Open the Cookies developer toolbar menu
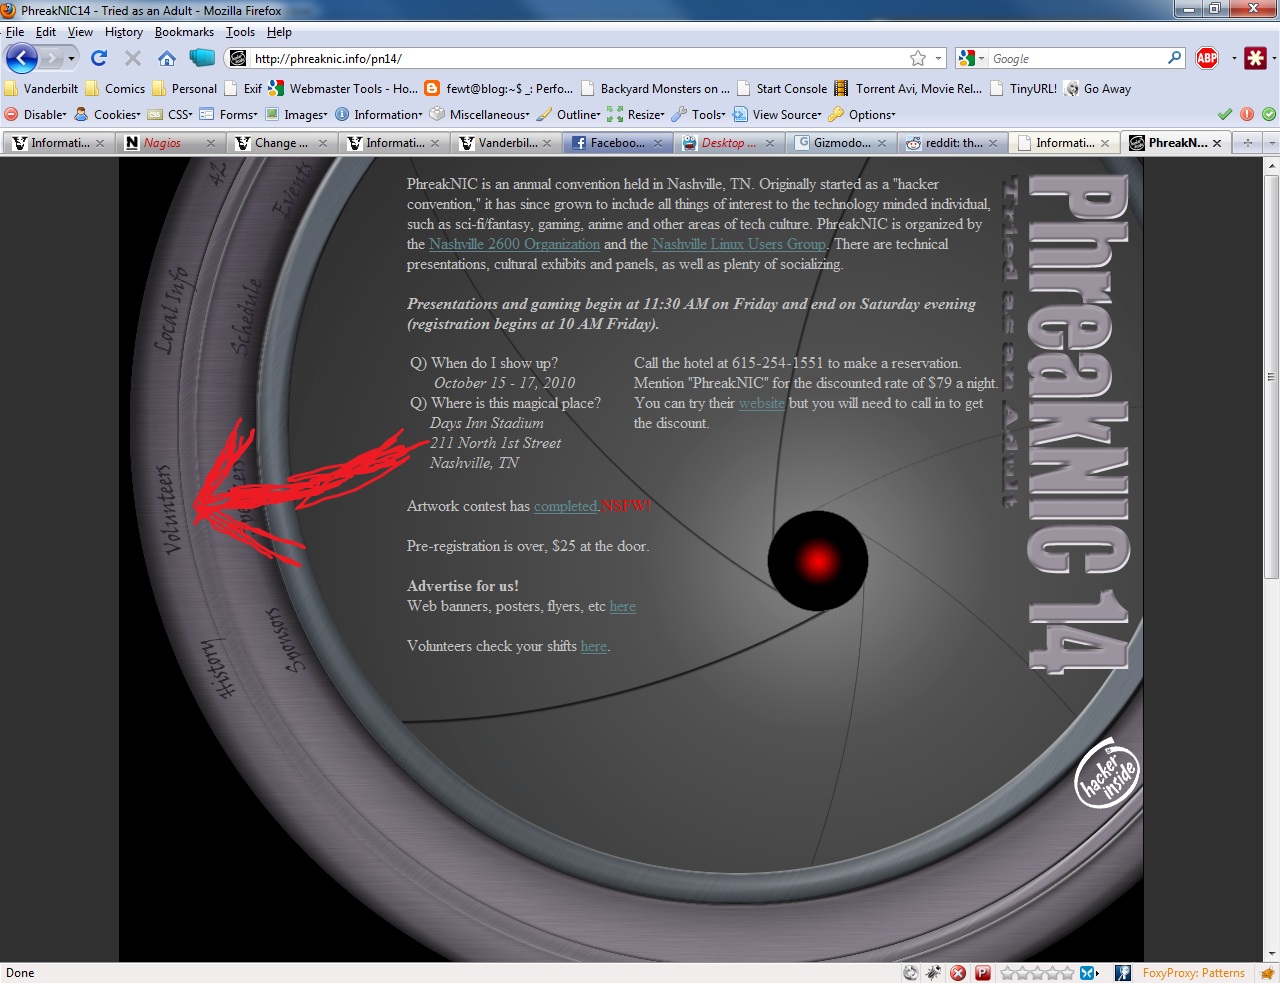 tap(108, 114)
